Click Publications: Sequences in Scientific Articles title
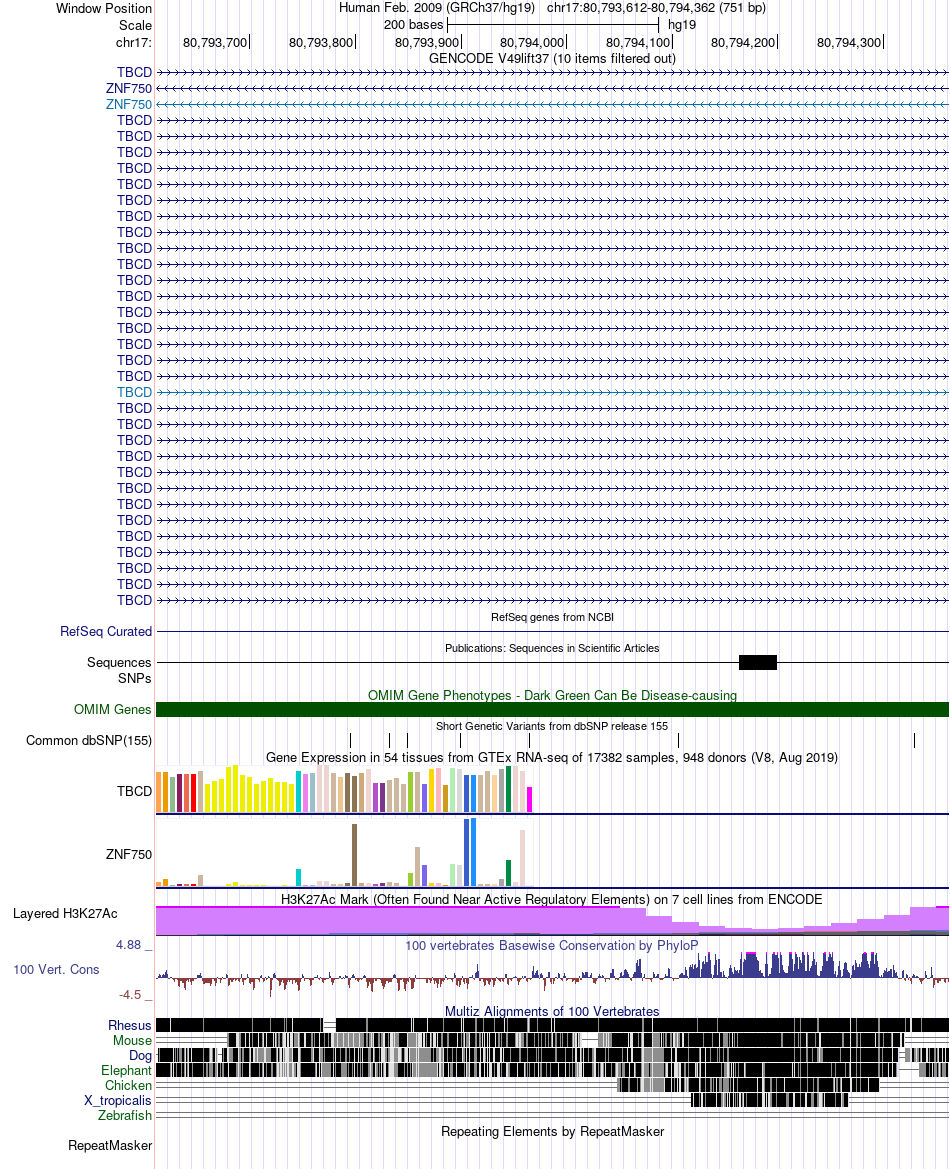 click(553, 649)
